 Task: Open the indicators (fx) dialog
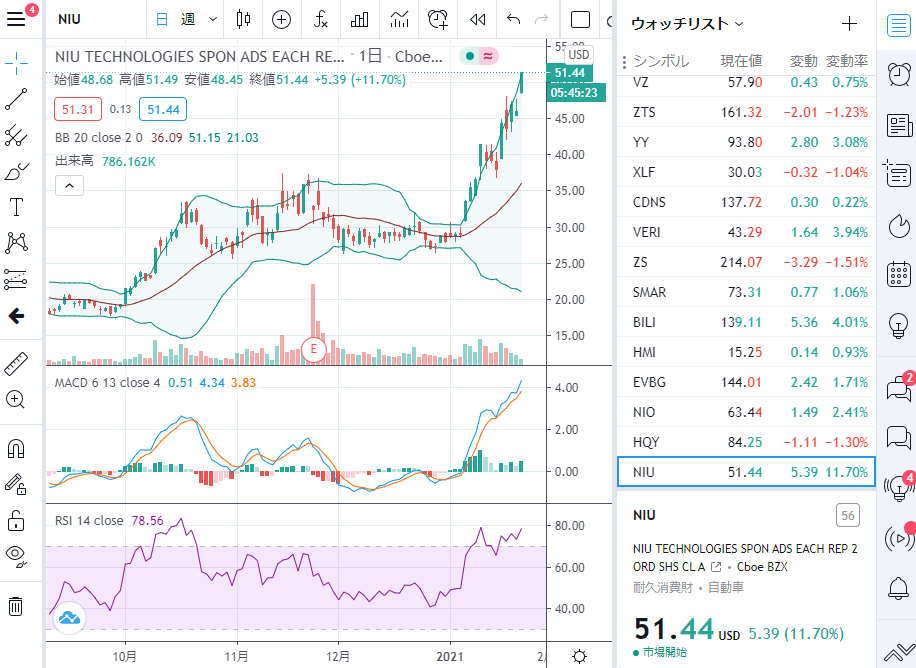tap(320, 20)
